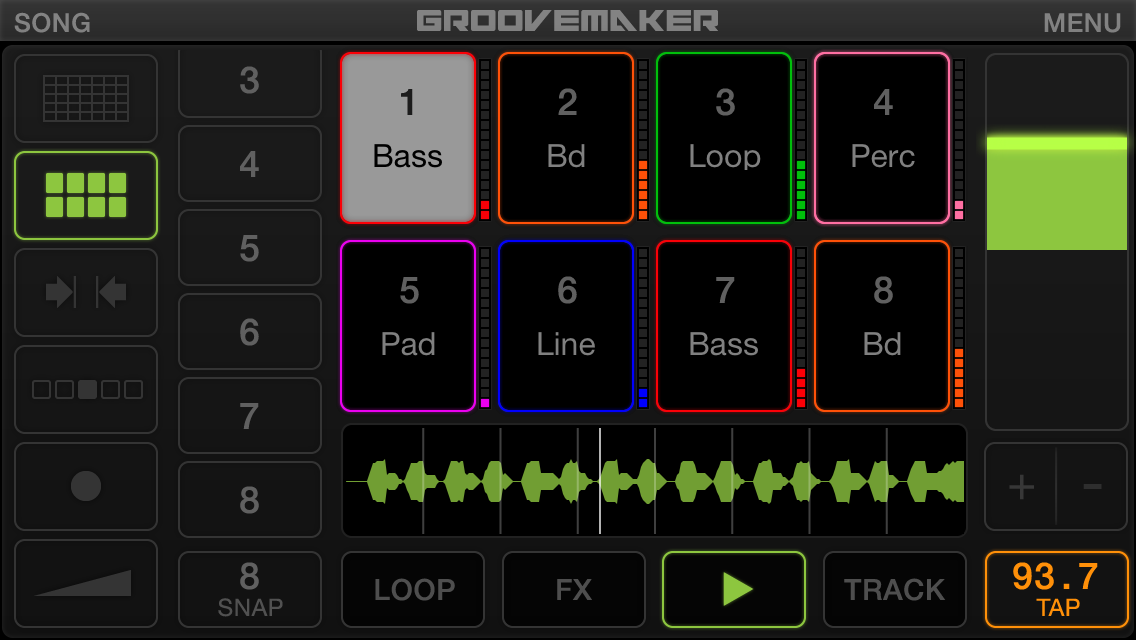
Task: Open the SONG menu
Action: 52,22
